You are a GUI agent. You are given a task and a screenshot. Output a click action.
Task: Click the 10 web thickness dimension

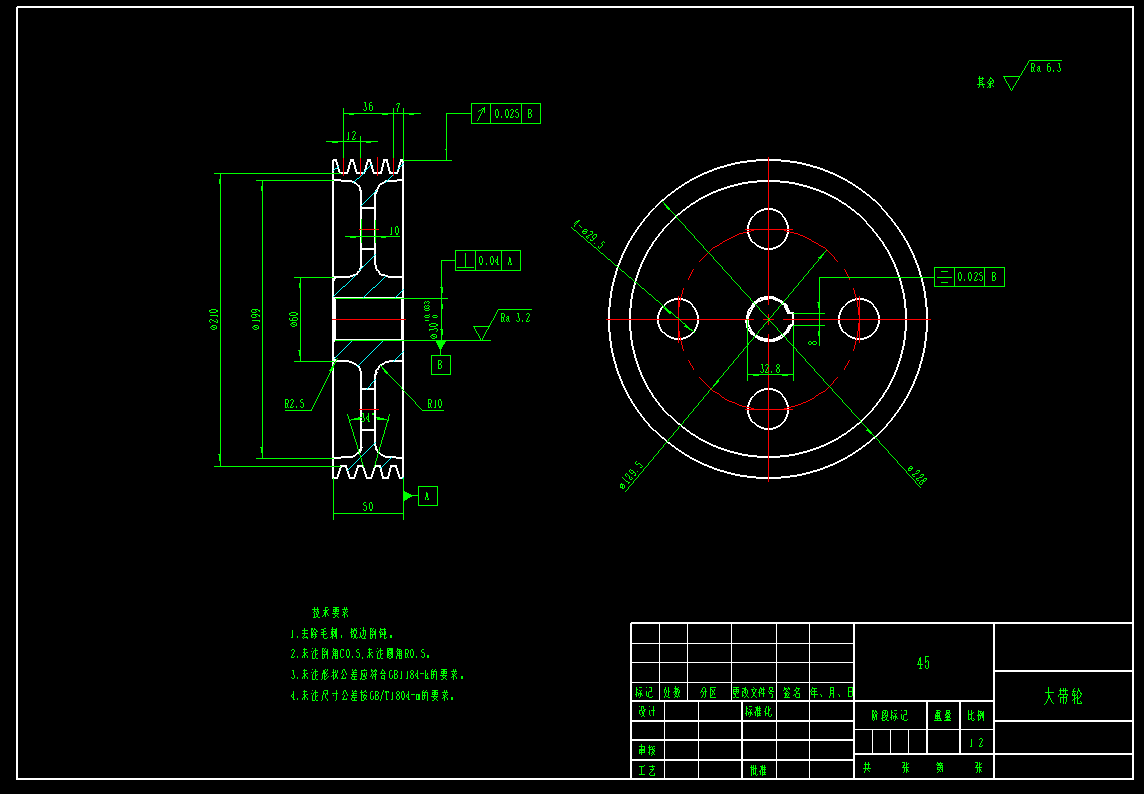coord(394,231)
